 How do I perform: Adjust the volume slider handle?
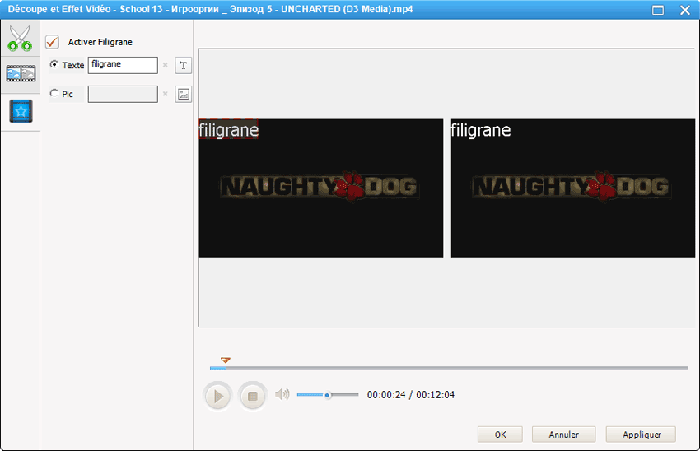pyautogui.click(x=327, y=395)
